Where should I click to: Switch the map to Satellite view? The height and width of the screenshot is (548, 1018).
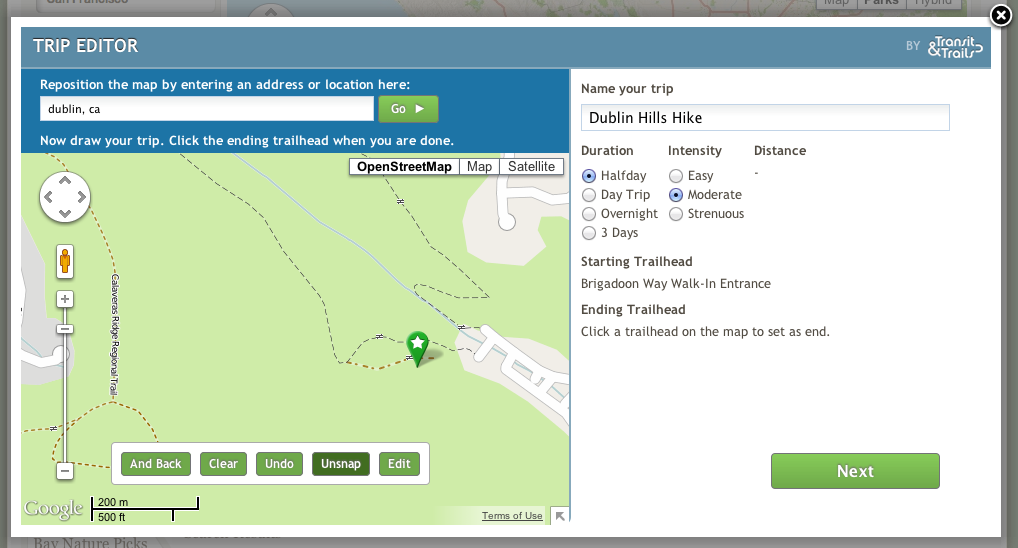click(530, 166)
